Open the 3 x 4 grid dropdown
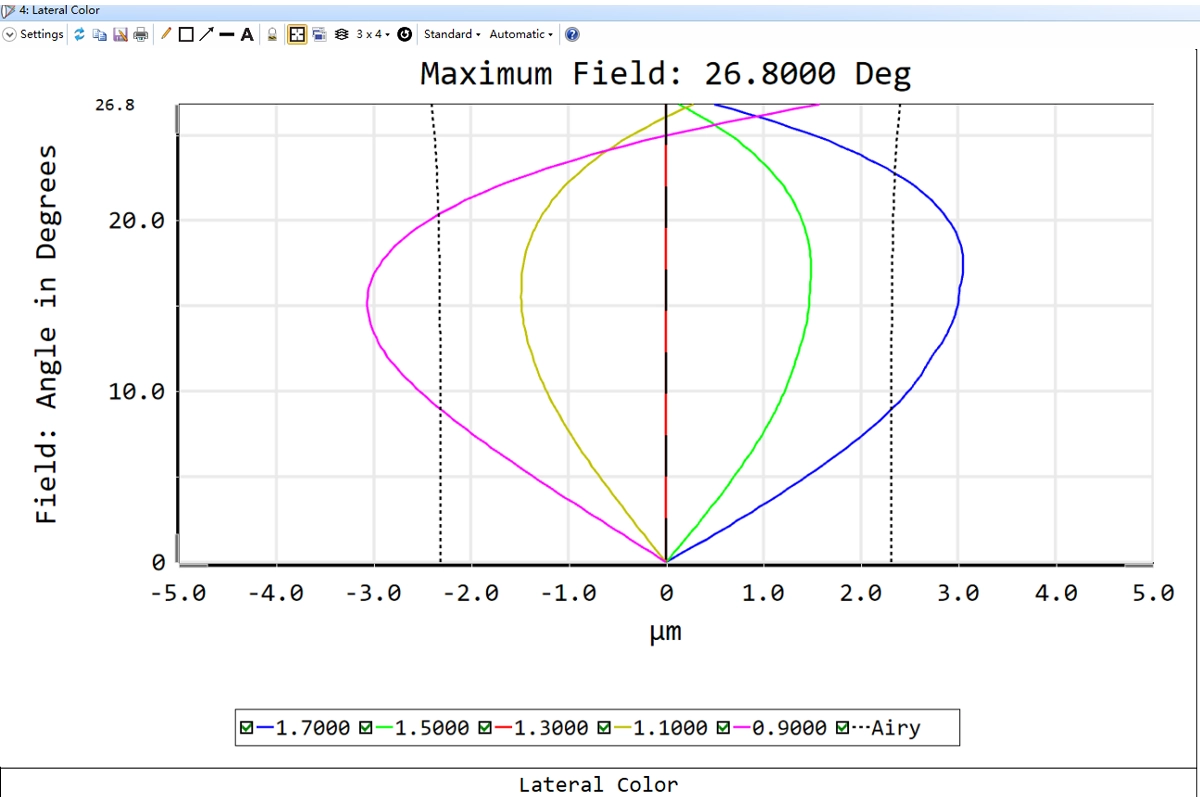 pos(373,34)
